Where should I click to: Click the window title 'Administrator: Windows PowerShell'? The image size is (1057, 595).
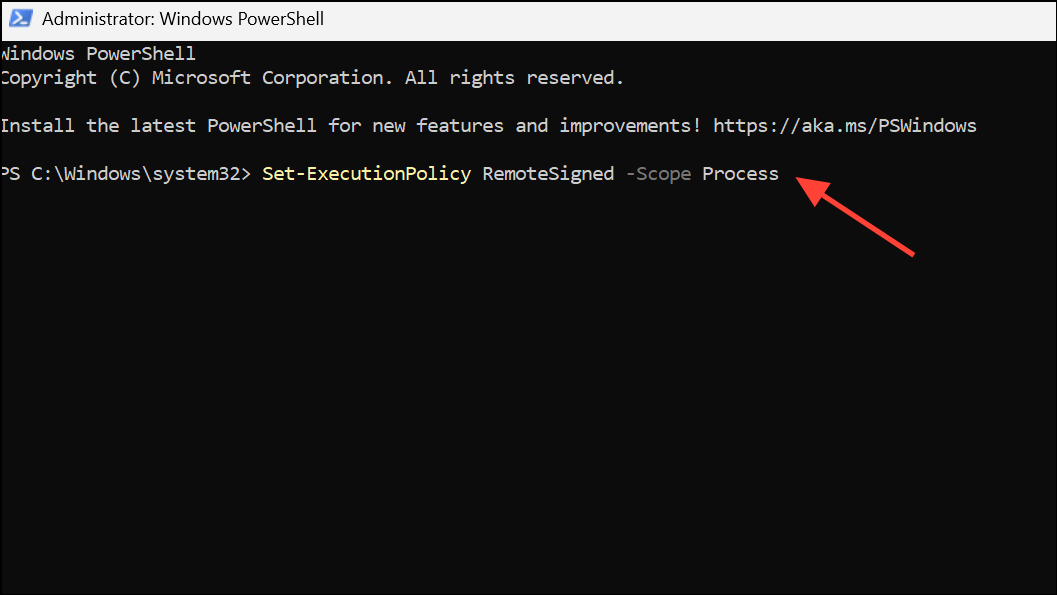coord(183,19)
